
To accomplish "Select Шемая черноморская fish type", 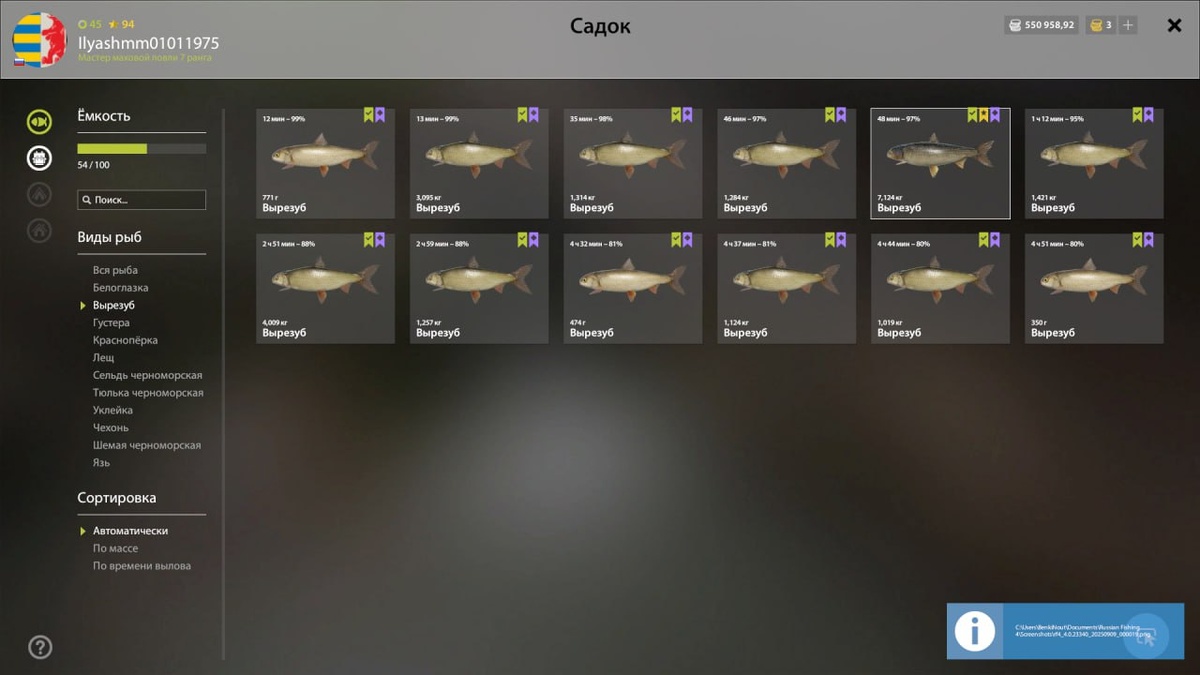I will coord(147,445).
